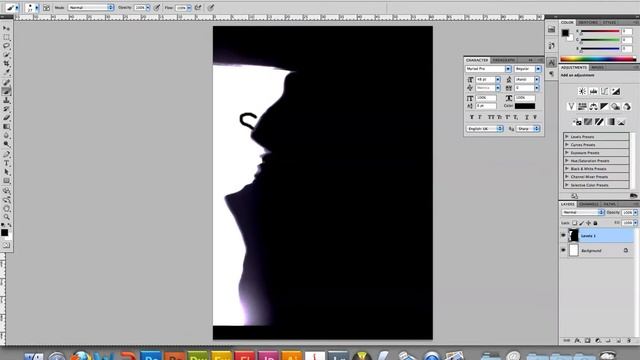640x360 pixels.
Task: Switch to the Paragraph tab
Action: coord(504,60)
